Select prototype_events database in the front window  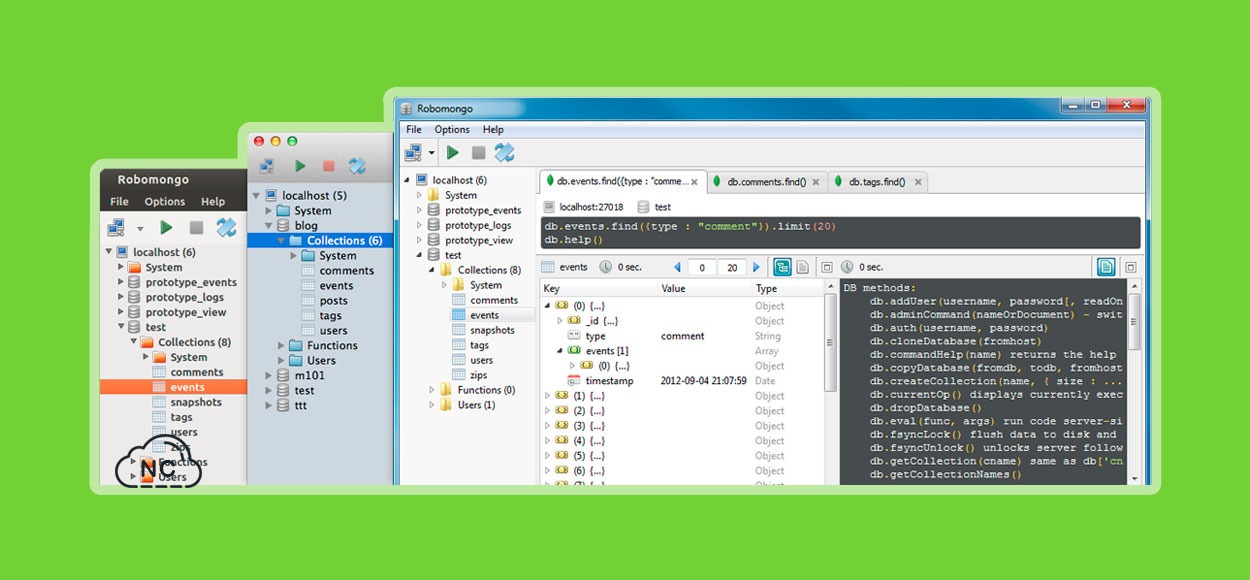[x=483, y=210]
